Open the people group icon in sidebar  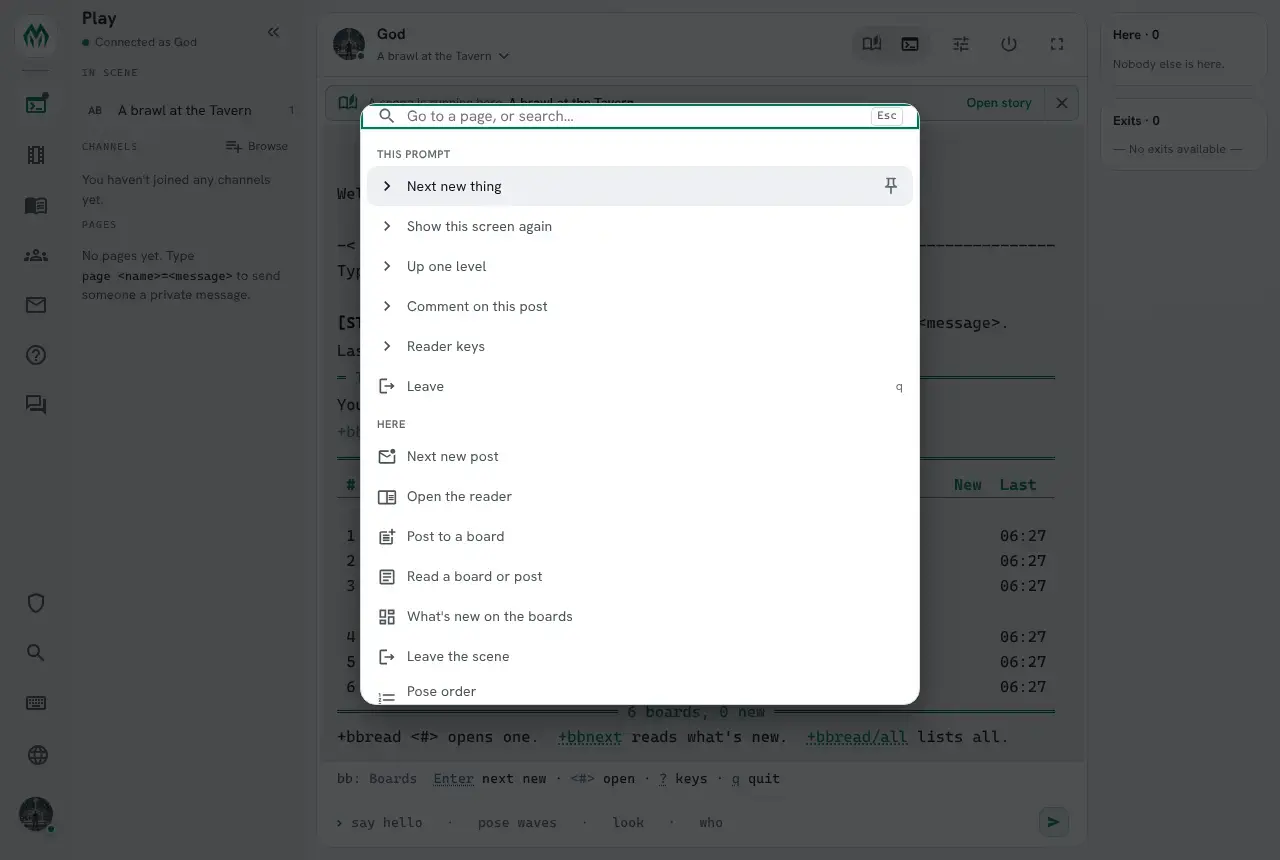click(x=36, y=255)
